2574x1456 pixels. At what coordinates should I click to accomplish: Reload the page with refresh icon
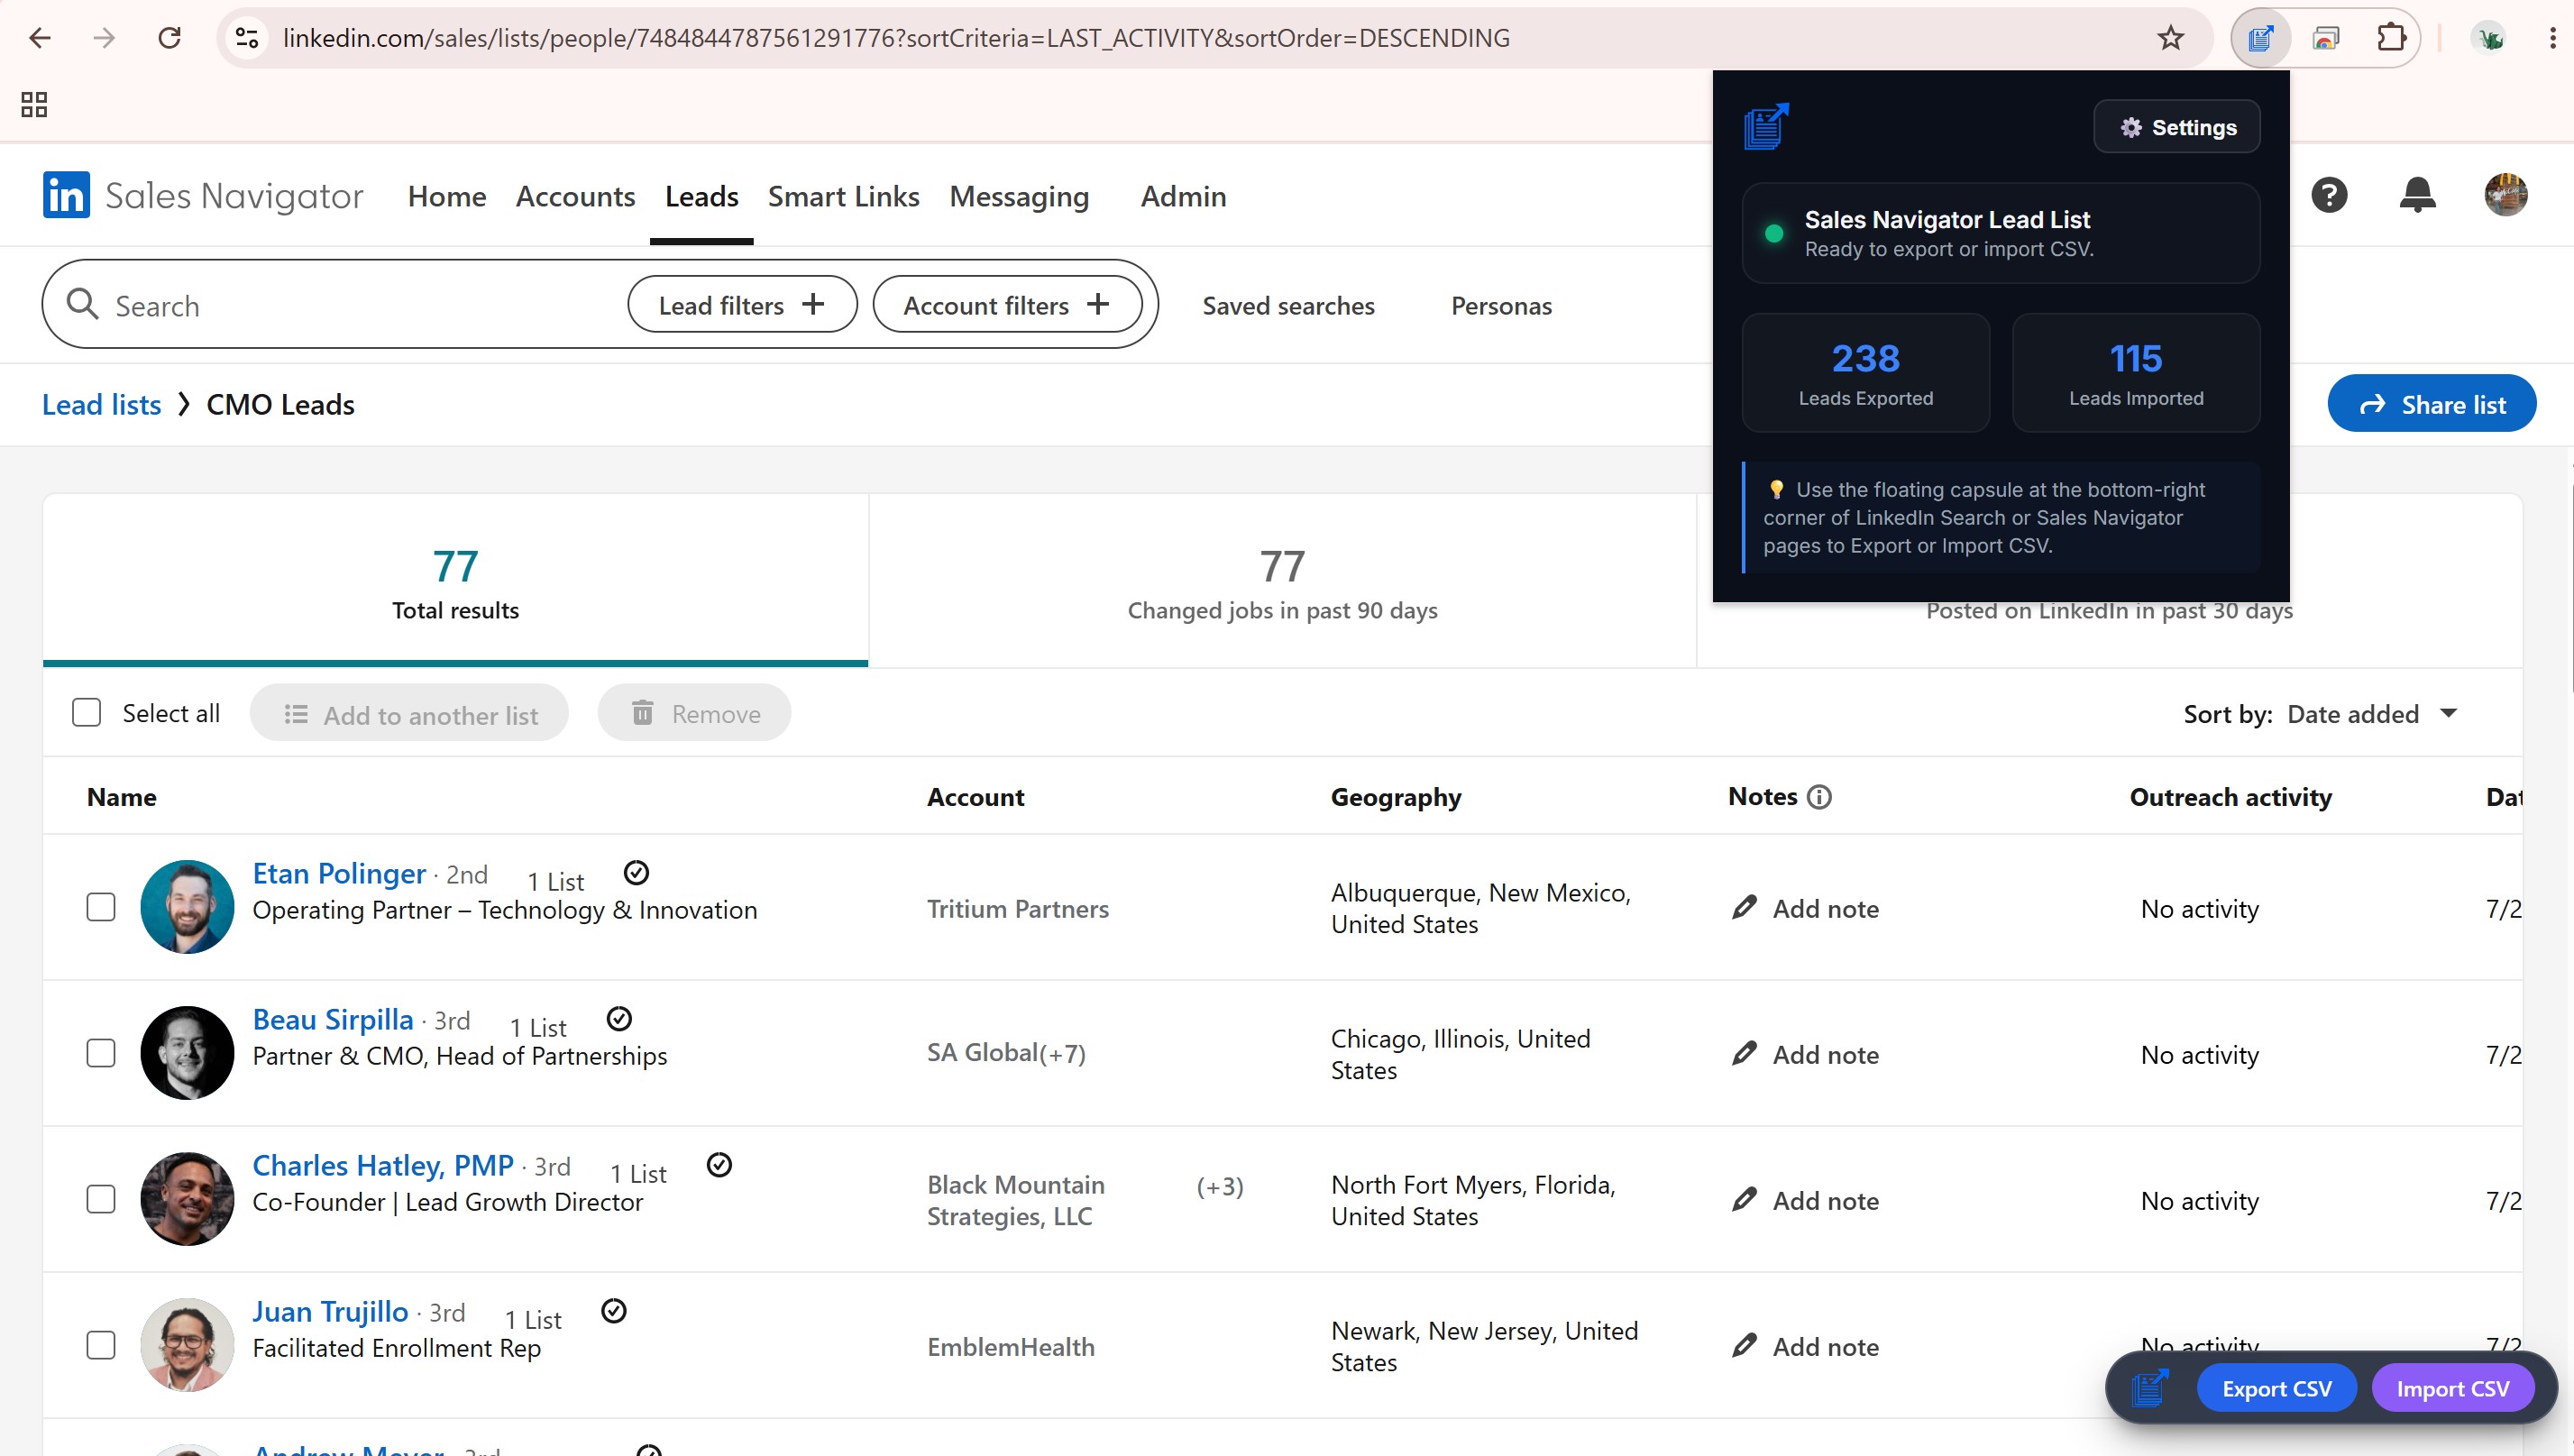[x=170, y=38]
